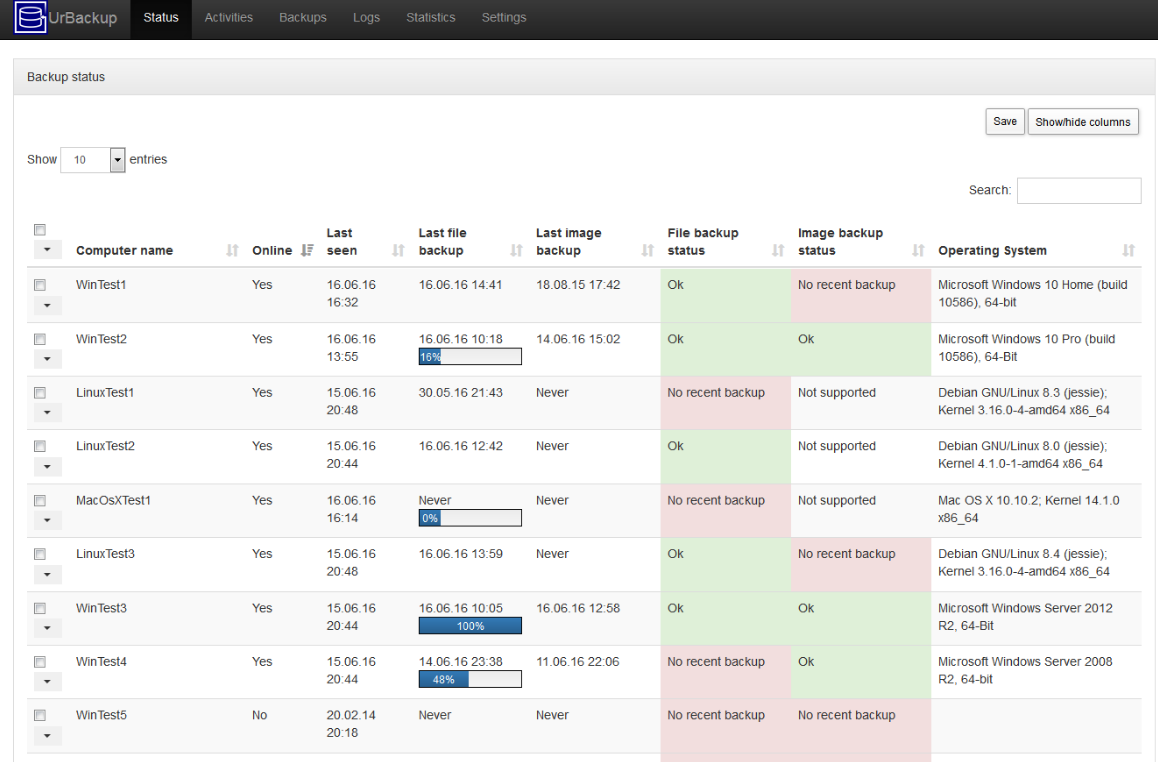Sort the Computer name column
1158x762 pixels.
[x=230, y=250]
